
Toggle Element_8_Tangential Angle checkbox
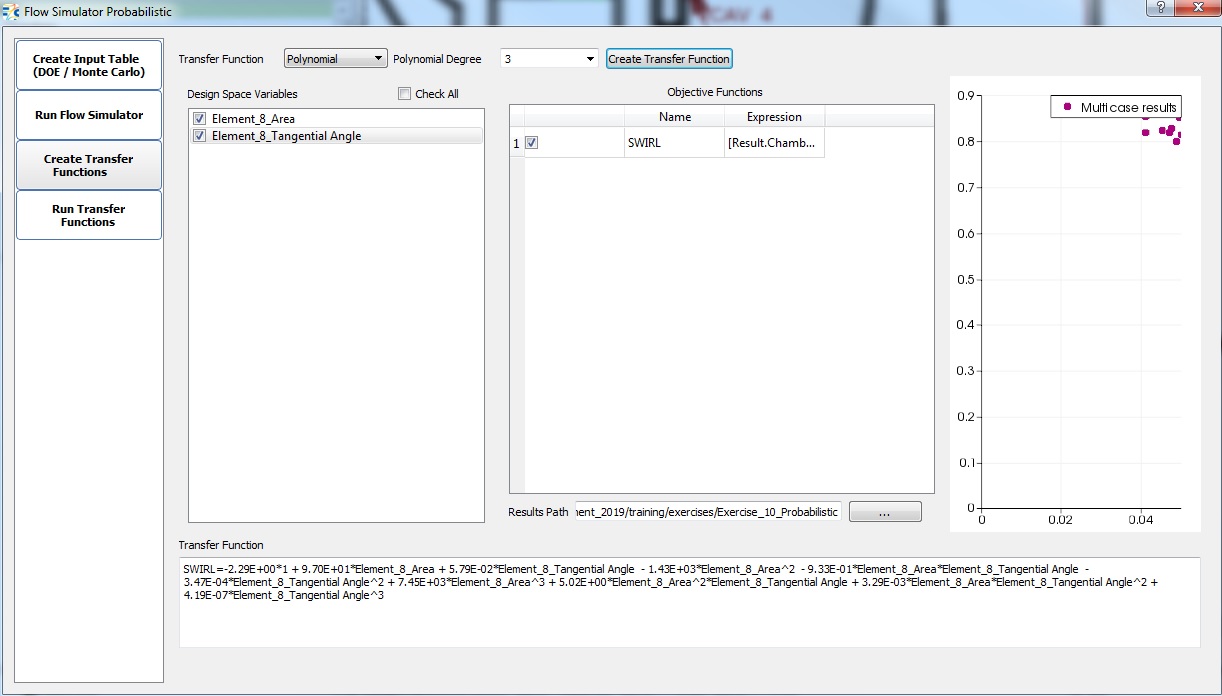point(200,136)
